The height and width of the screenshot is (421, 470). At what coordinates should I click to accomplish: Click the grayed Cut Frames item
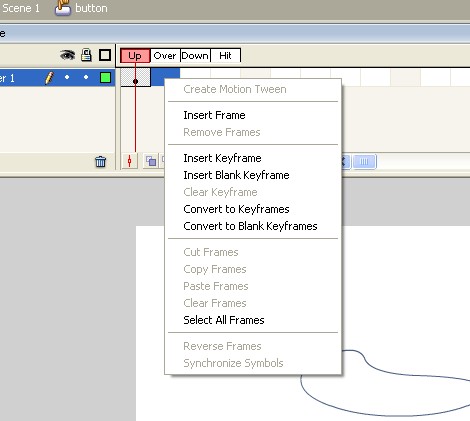click(x=253, y=252)
